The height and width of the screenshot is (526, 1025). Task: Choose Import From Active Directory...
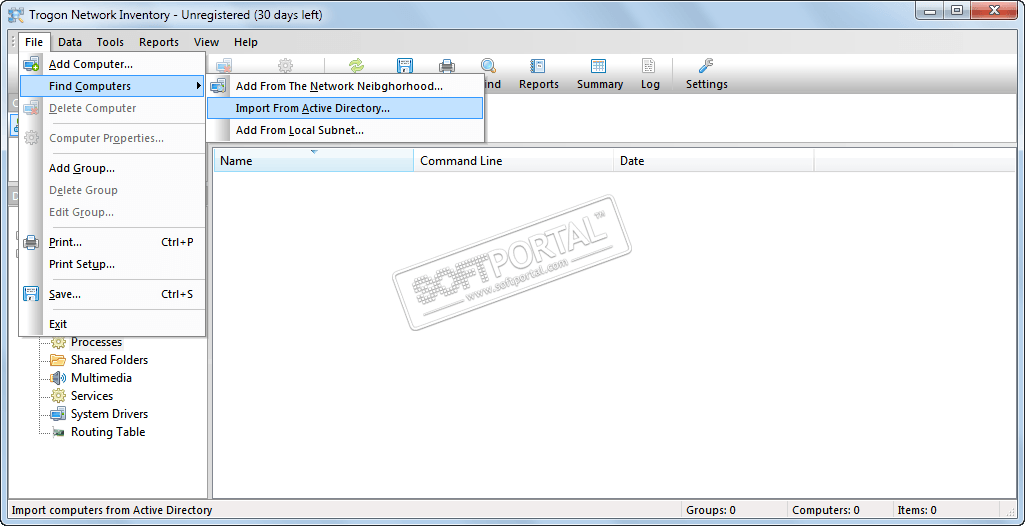345,108
